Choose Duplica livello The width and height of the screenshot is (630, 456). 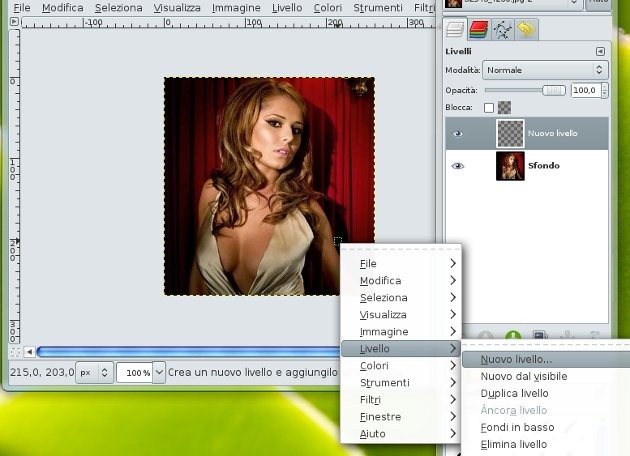point(546,393)
